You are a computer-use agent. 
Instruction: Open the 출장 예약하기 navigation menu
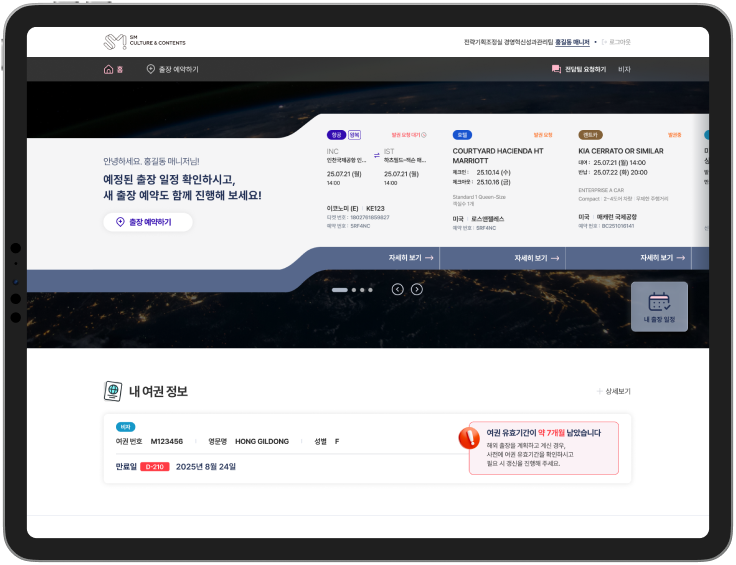click(172, 70)
